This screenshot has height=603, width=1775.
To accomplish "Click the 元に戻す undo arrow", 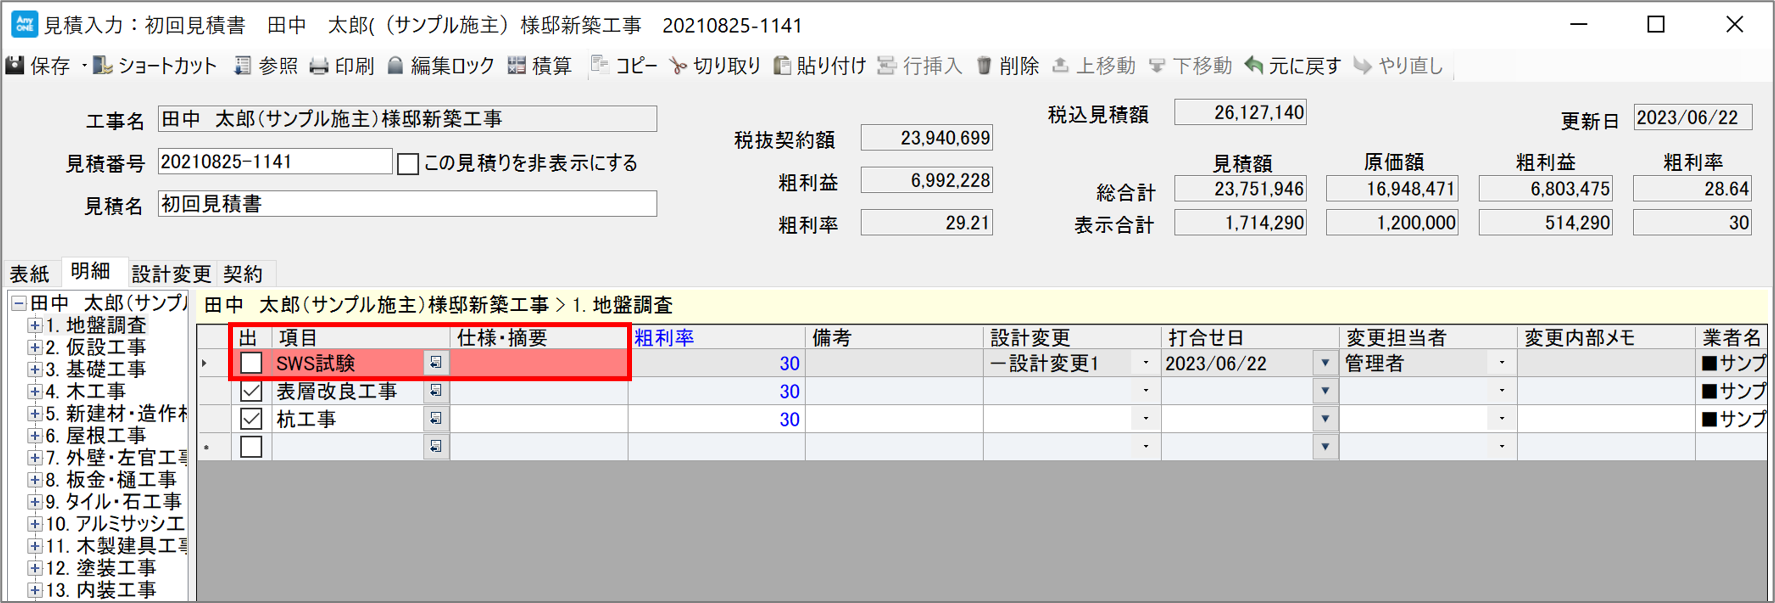I will 1254,66.
